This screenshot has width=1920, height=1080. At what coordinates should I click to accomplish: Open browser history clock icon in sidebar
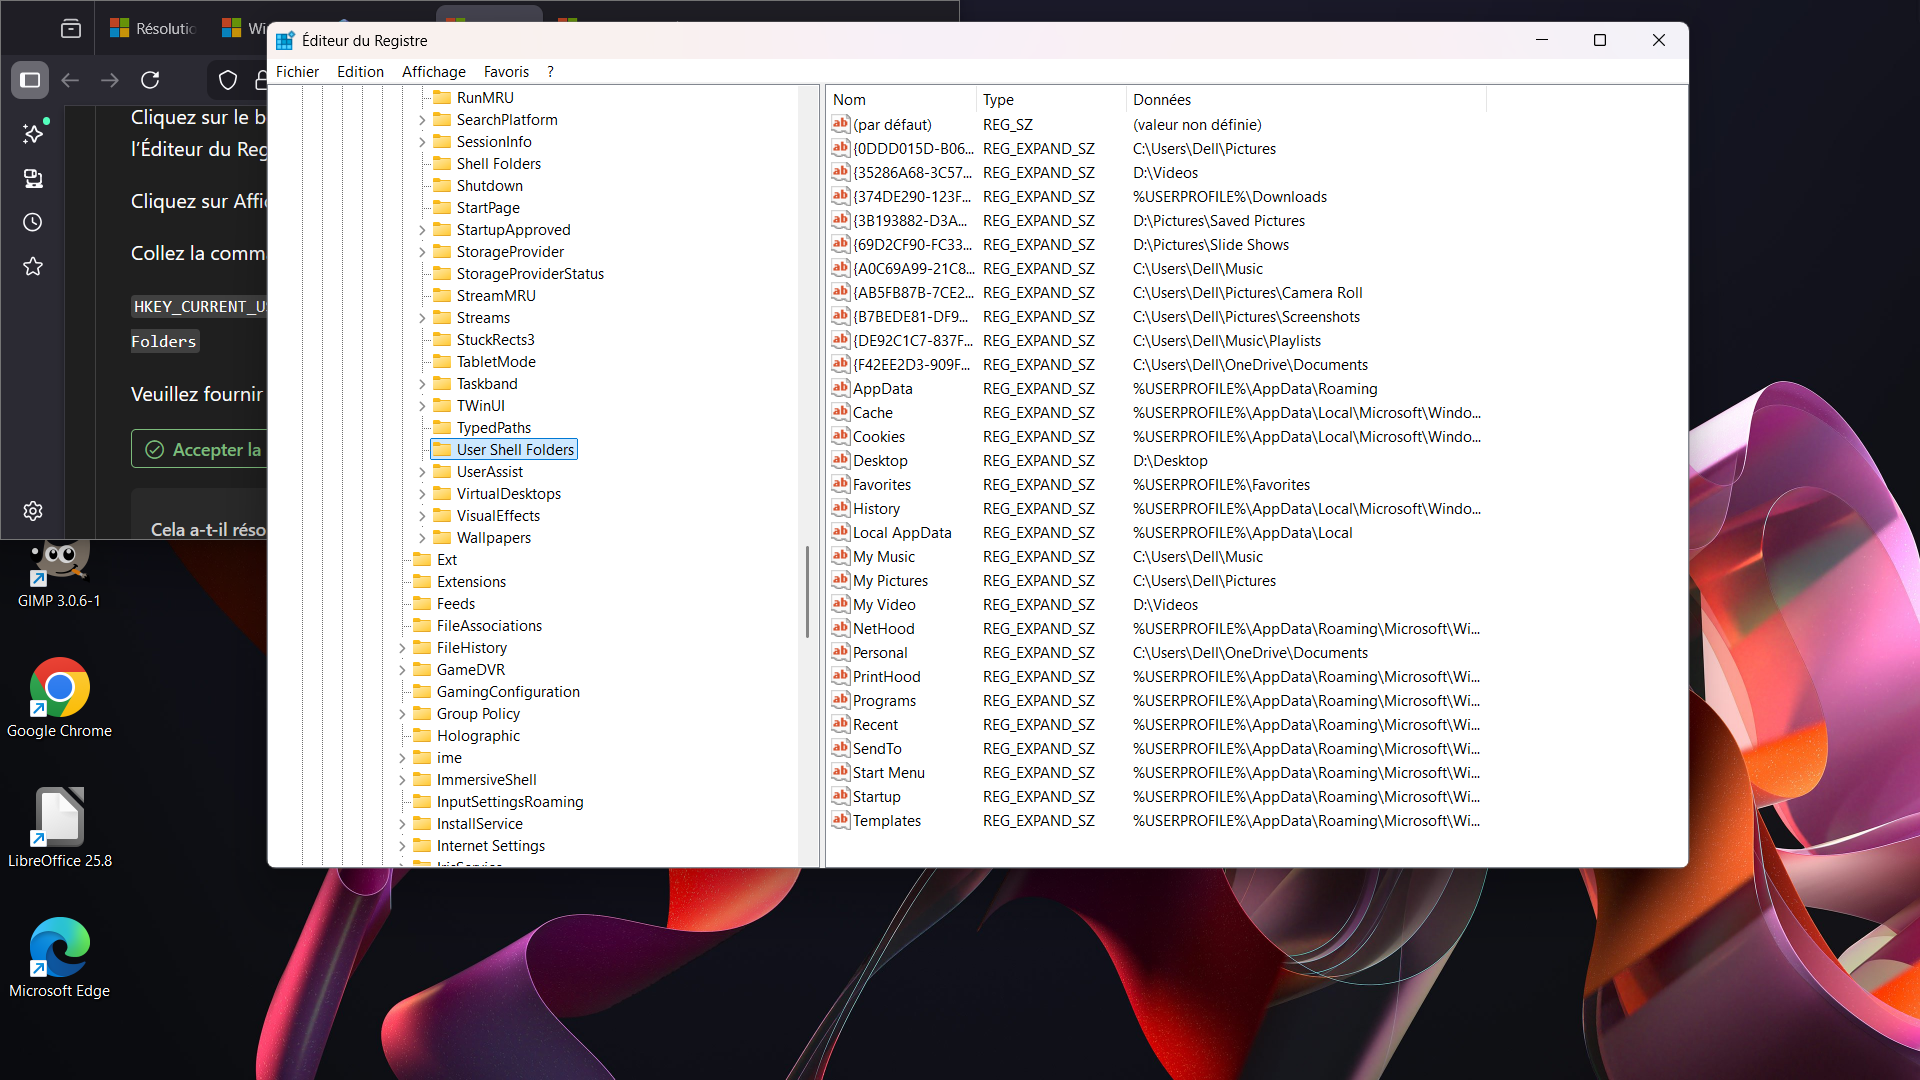[33, 222]
